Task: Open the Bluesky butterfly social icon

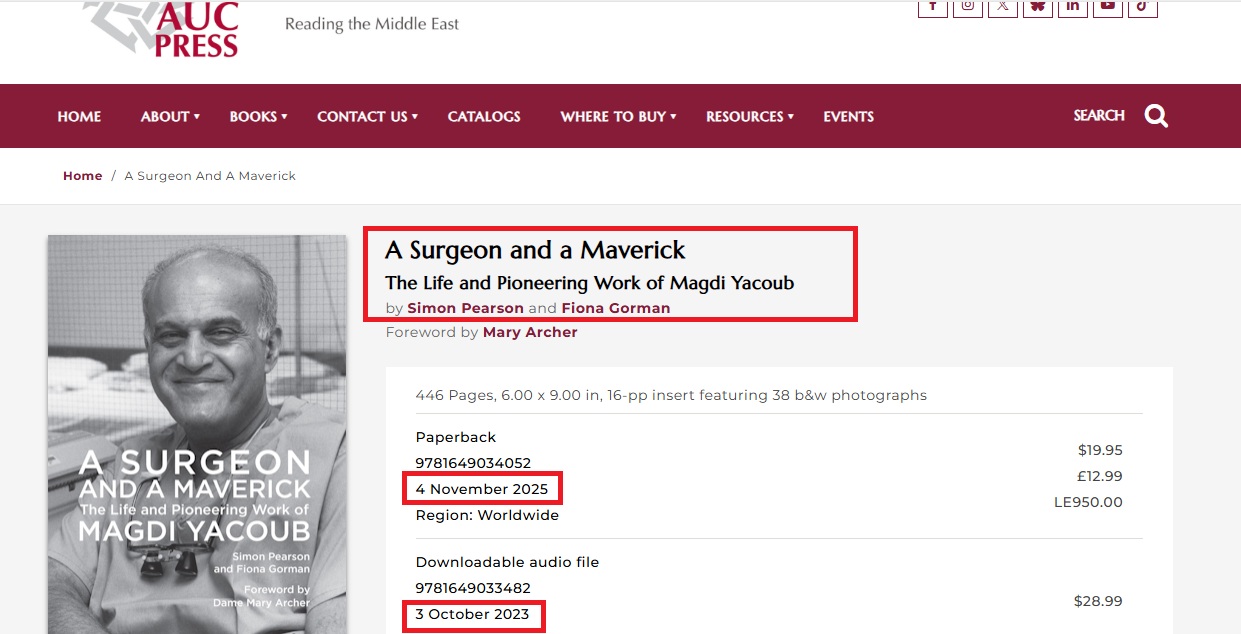Action: click(x=1038, y=7)
